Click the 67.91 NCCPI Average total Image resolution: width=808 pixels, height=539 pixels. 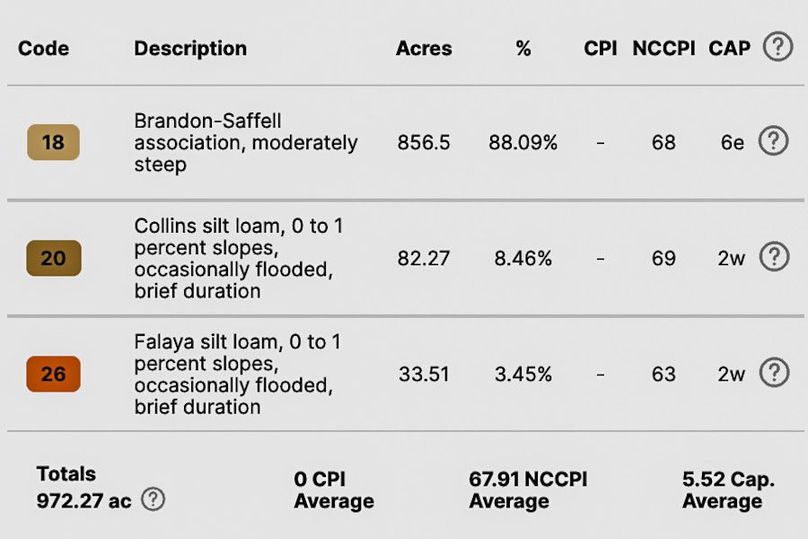tap(528, 490)
